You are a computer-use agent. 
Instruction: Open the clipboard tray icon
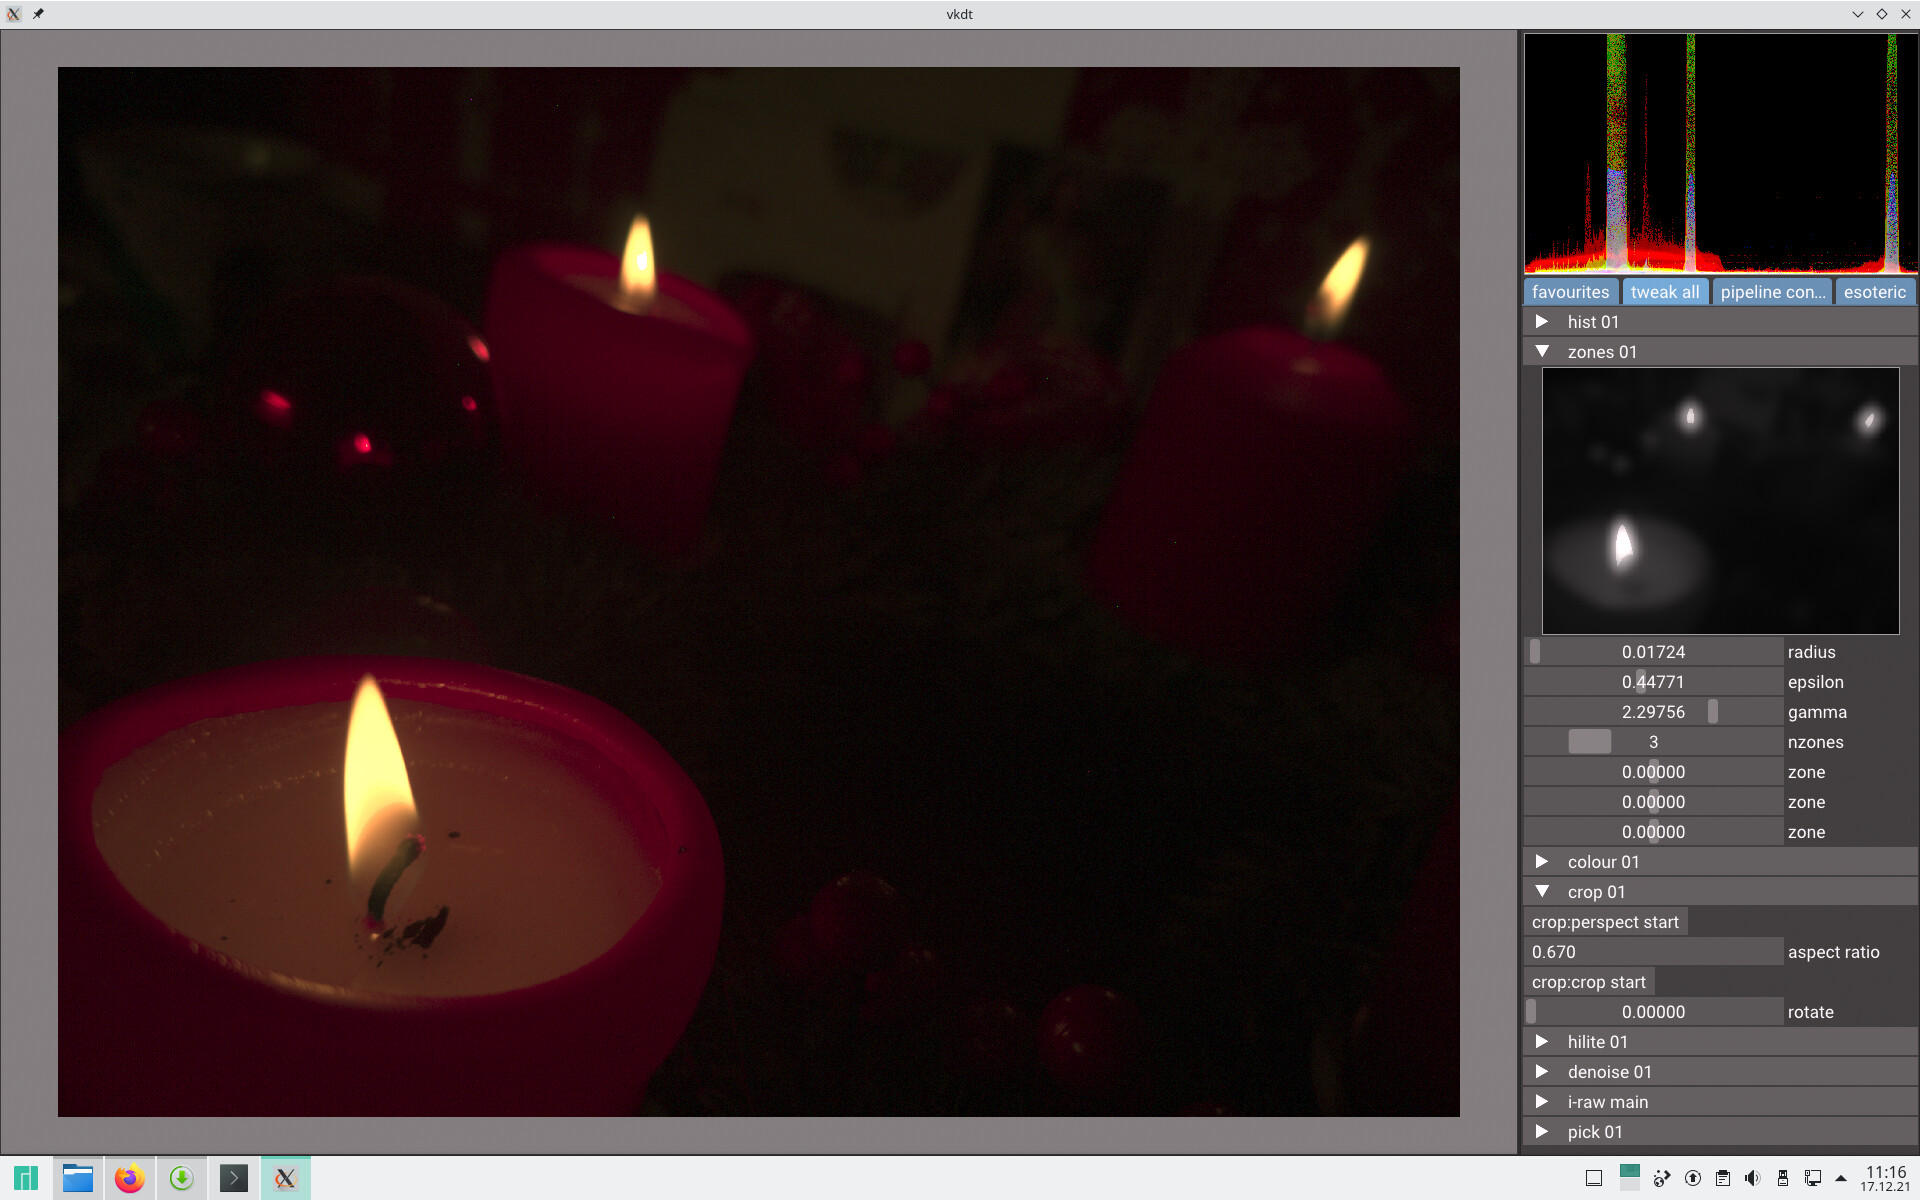[1722, 1178]
